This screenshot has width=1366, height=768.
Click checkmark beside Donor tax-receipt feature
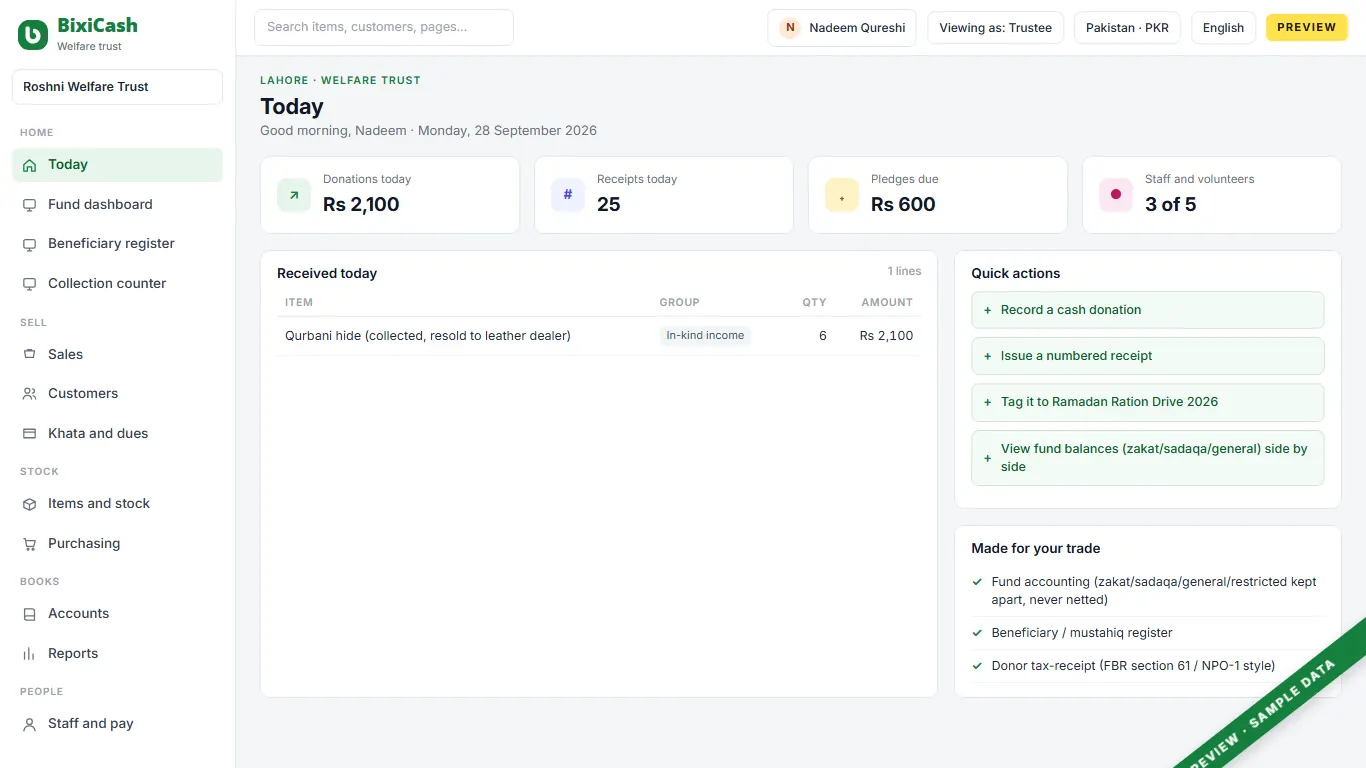[x=977, y=666]
